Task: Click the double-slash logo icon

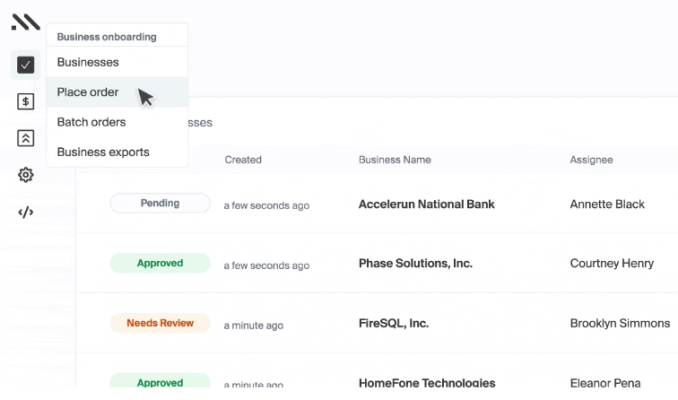Action: [x=26, y=22]
